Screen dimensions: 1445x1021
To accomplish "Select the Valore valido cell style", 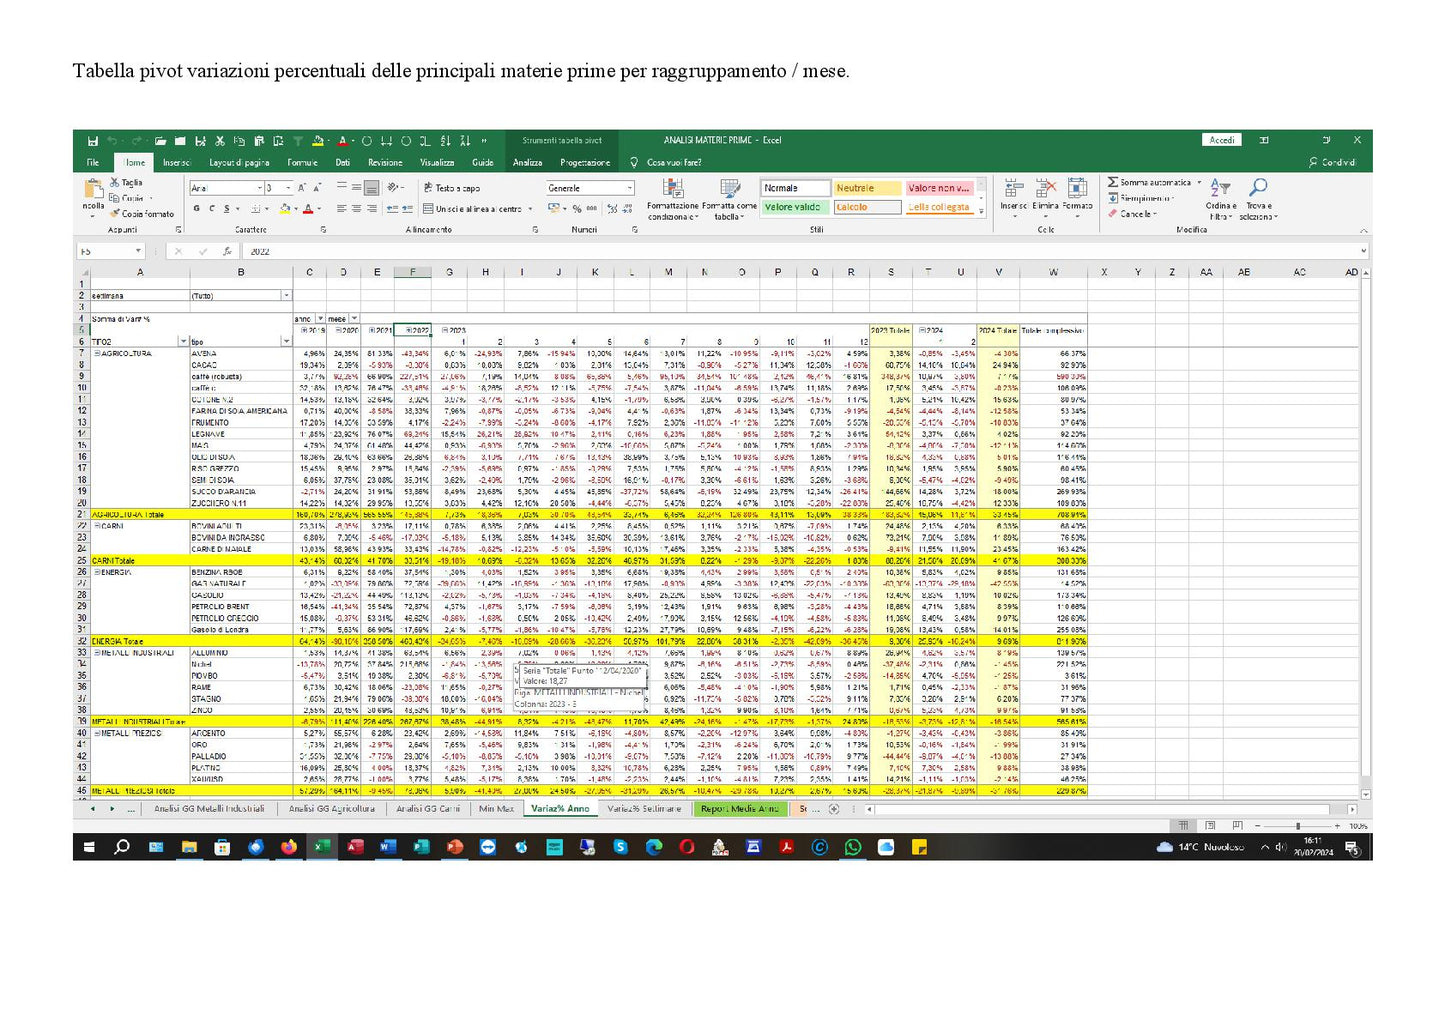I will point(795,207).
